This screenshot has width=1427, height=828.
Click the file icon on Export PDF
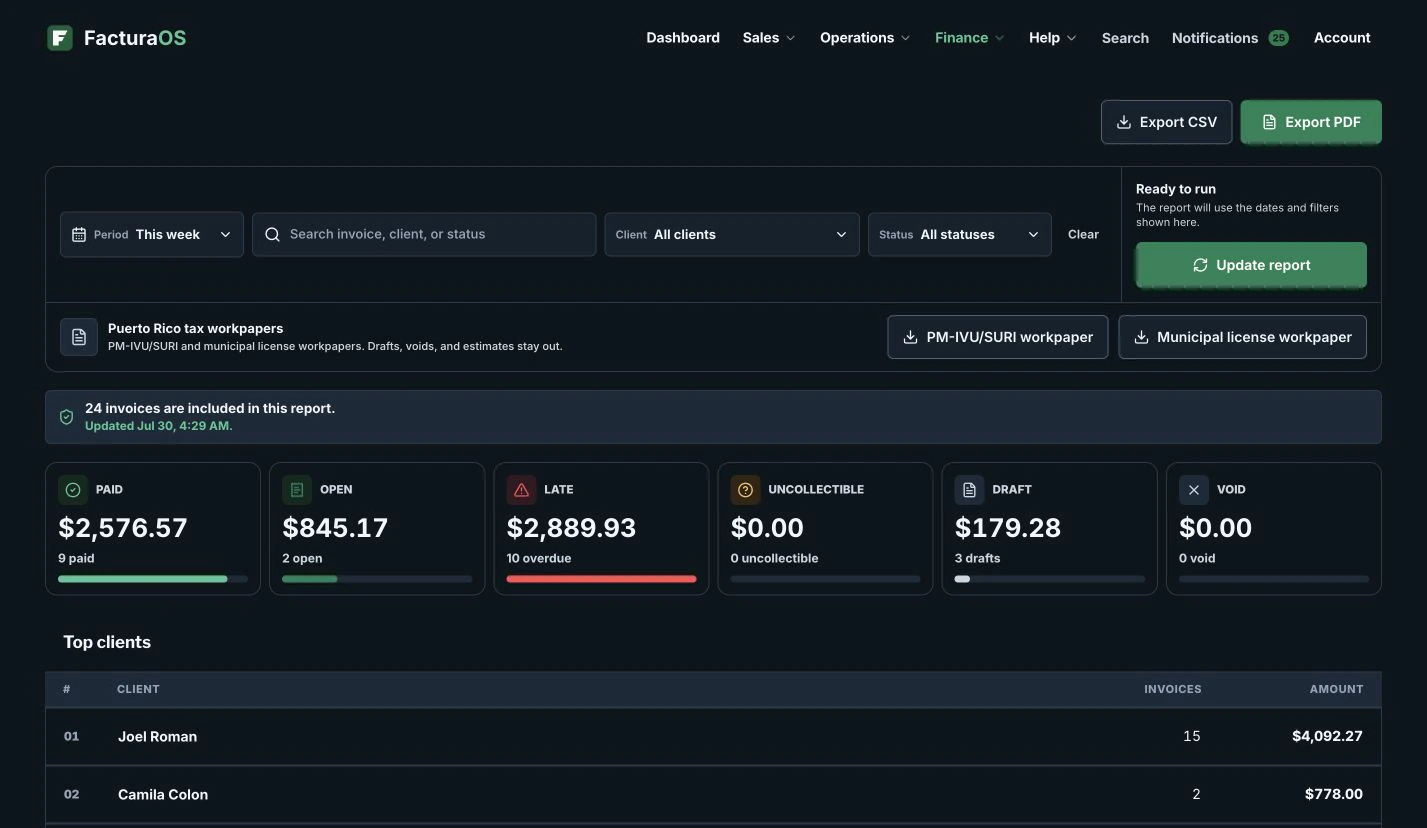click(1269, 122)
